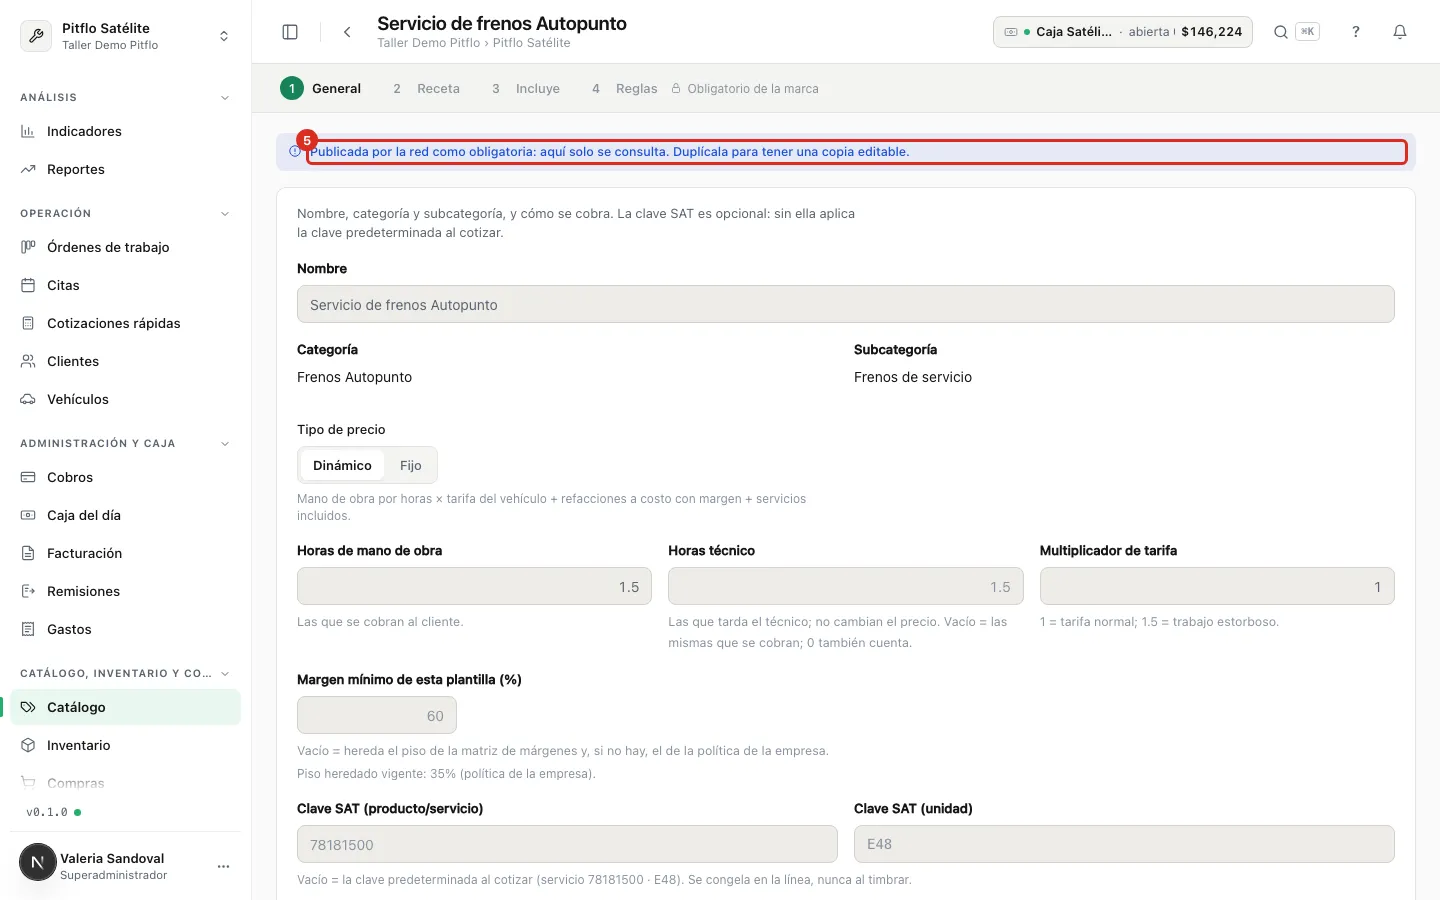Click the Frenos de servicio subcategory value
The width and height of the screenshot is (1440, 900).
point(913,377)
